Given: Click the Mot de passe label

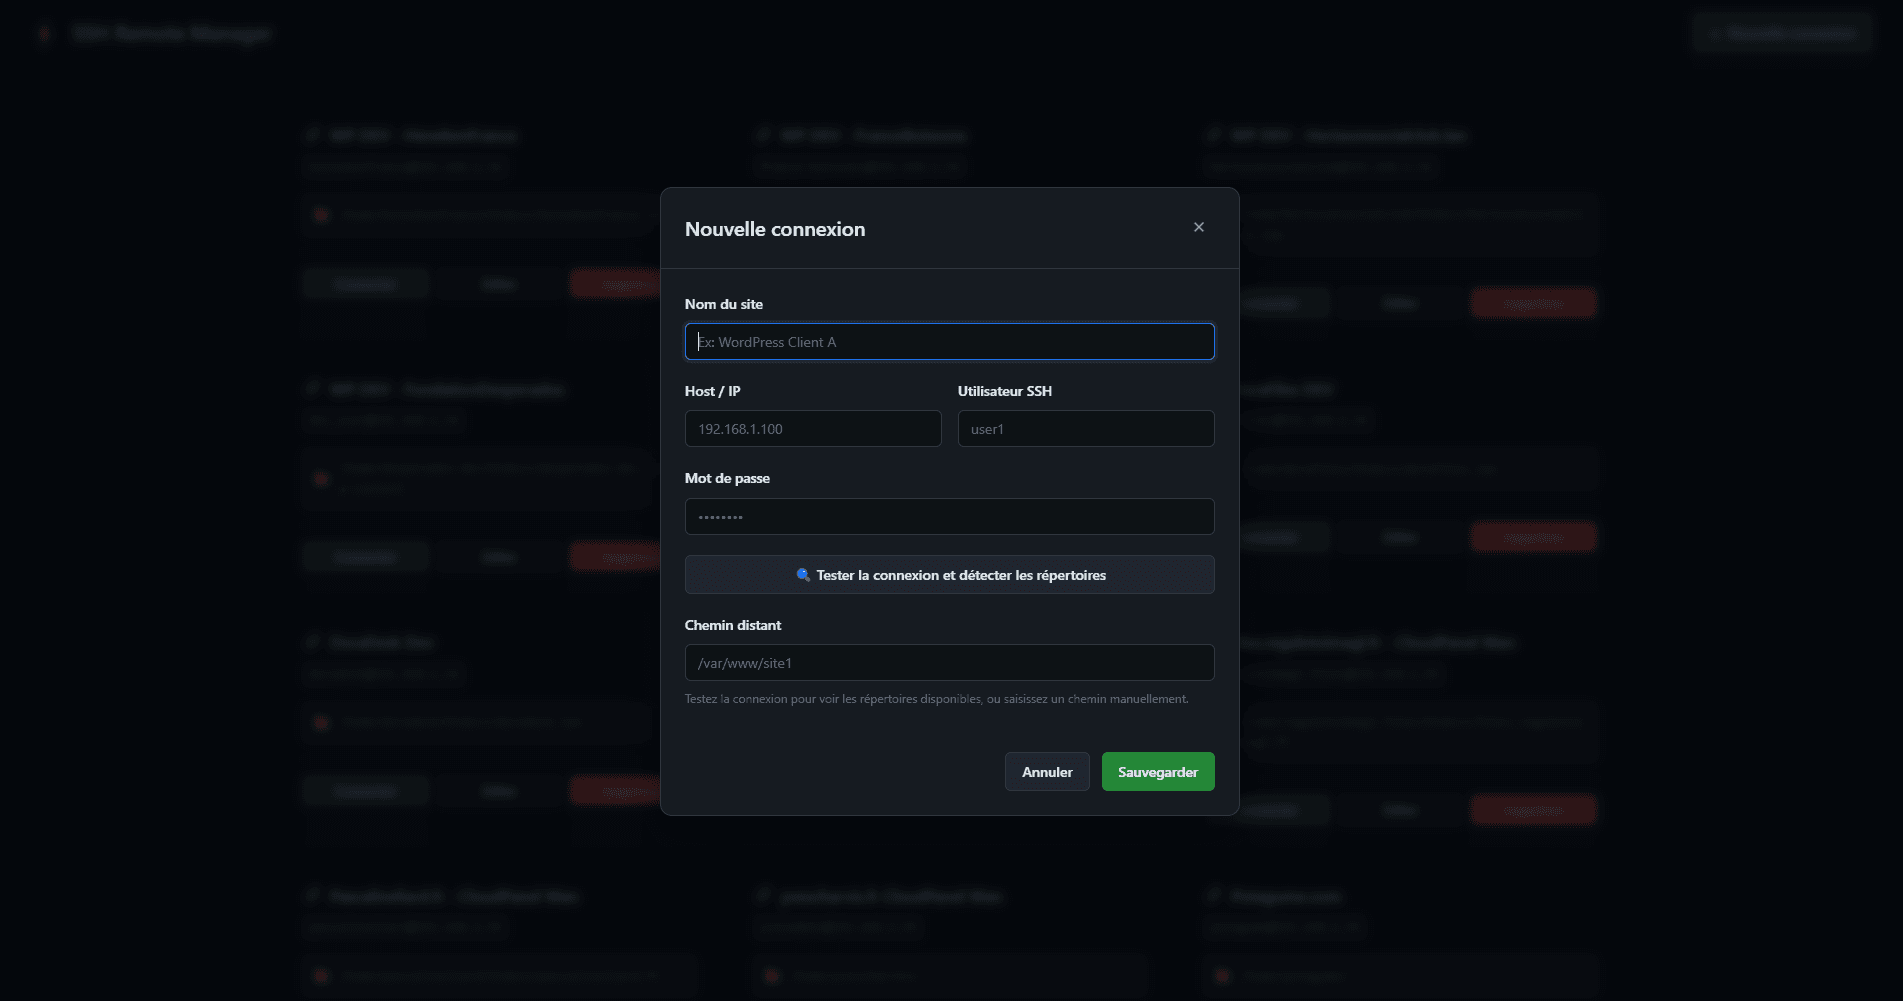Looking at the screenshot, I should pos(727,478).
